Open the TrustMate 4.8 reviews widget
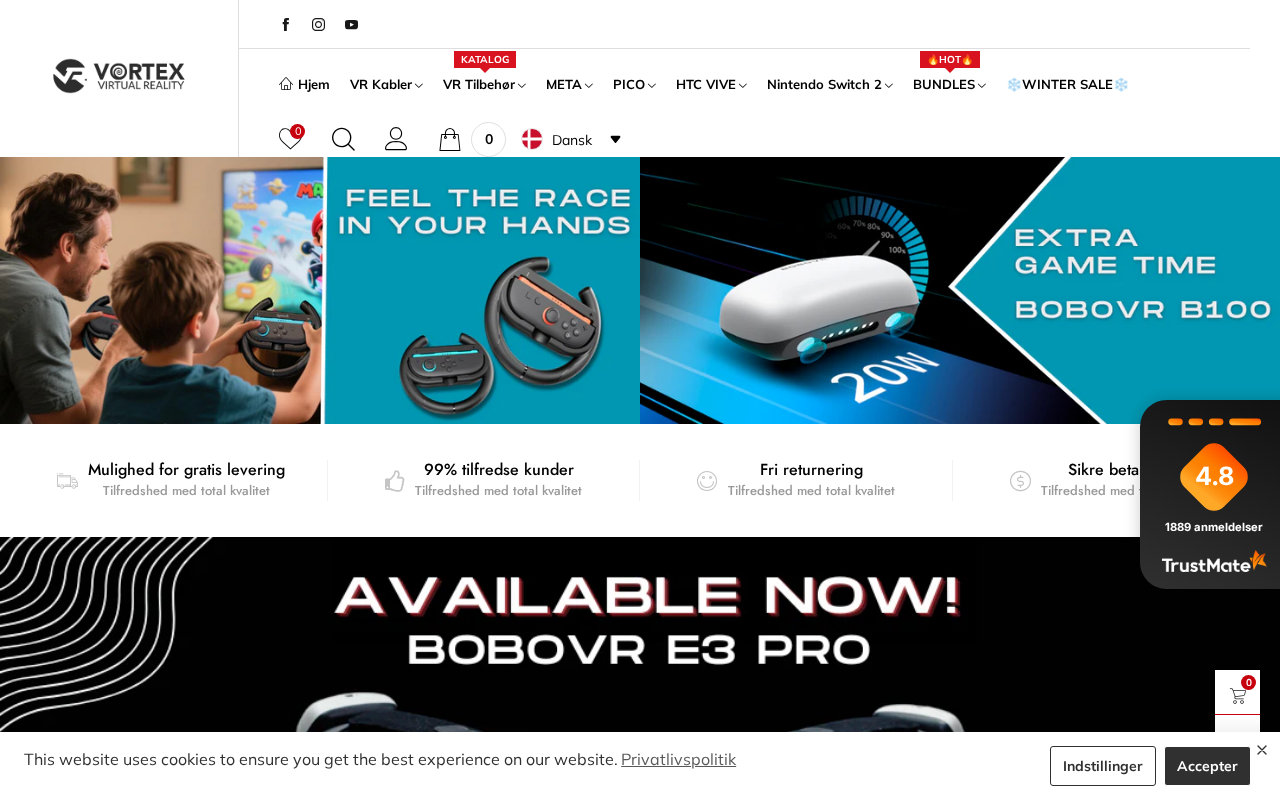Image resolution: width=1280 pixels, height=800 pixels. [x=1210, y=494]
